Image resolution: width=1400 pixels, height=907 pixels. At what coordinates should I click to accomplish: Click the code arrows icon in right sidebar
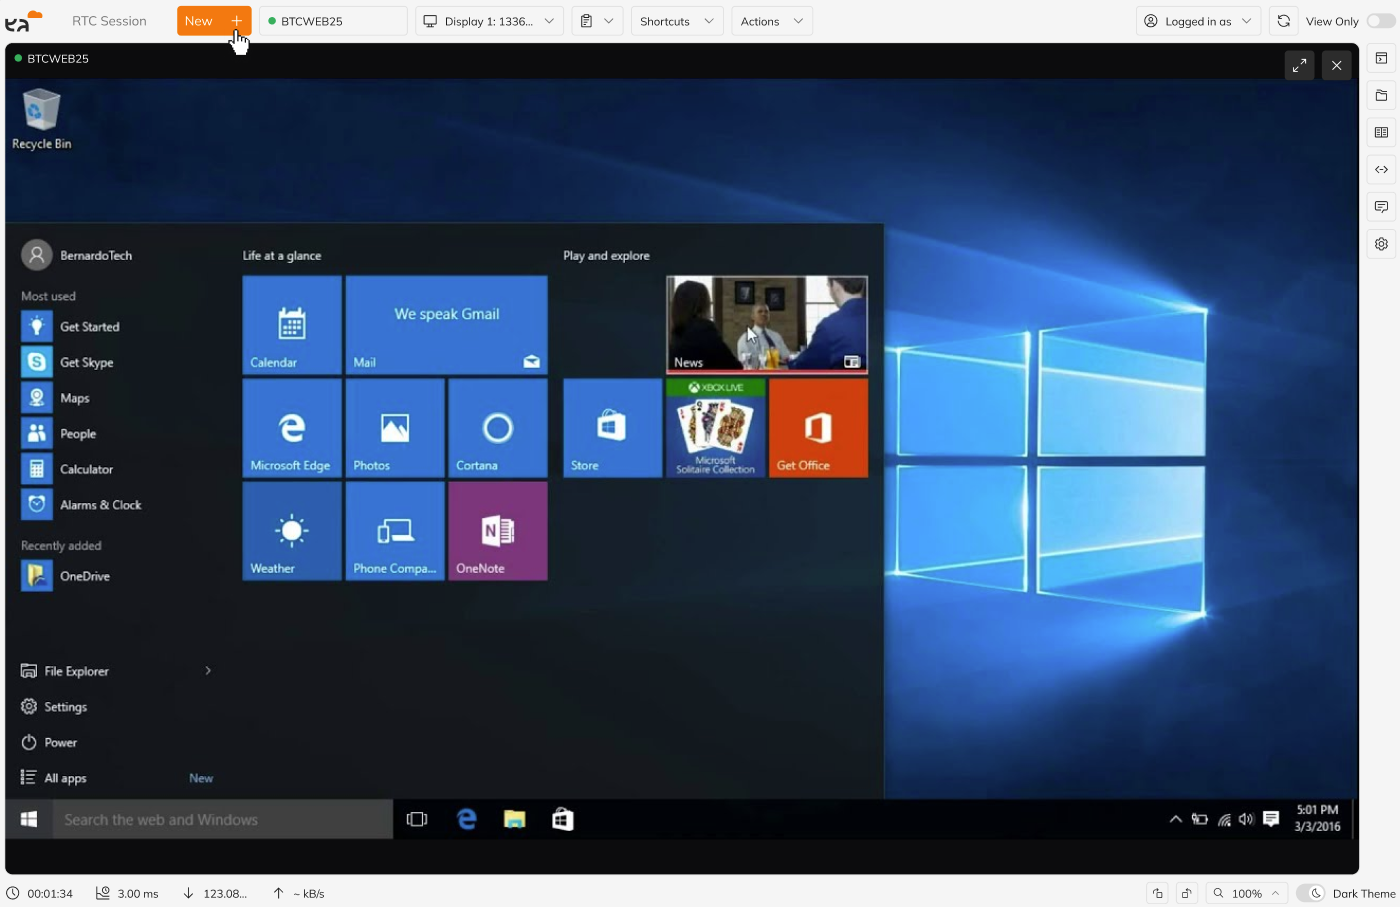1381,170
